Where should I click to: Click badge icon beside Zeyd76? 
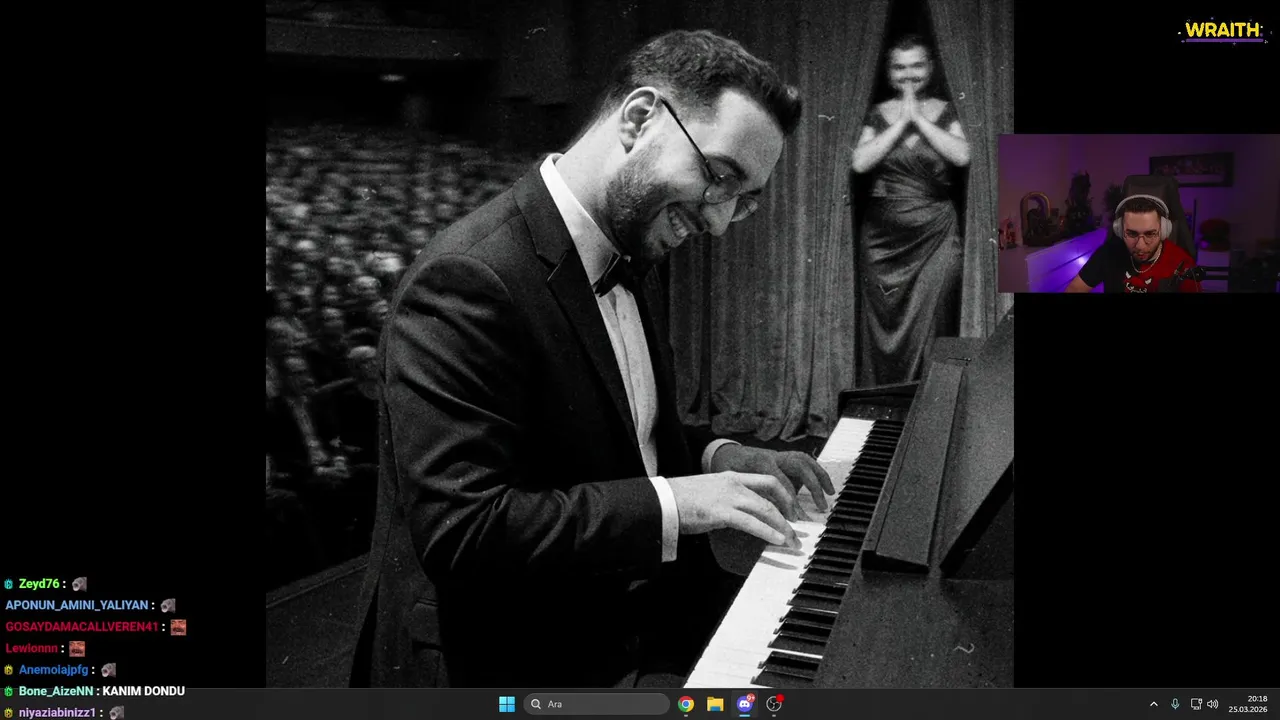(9, 584)
